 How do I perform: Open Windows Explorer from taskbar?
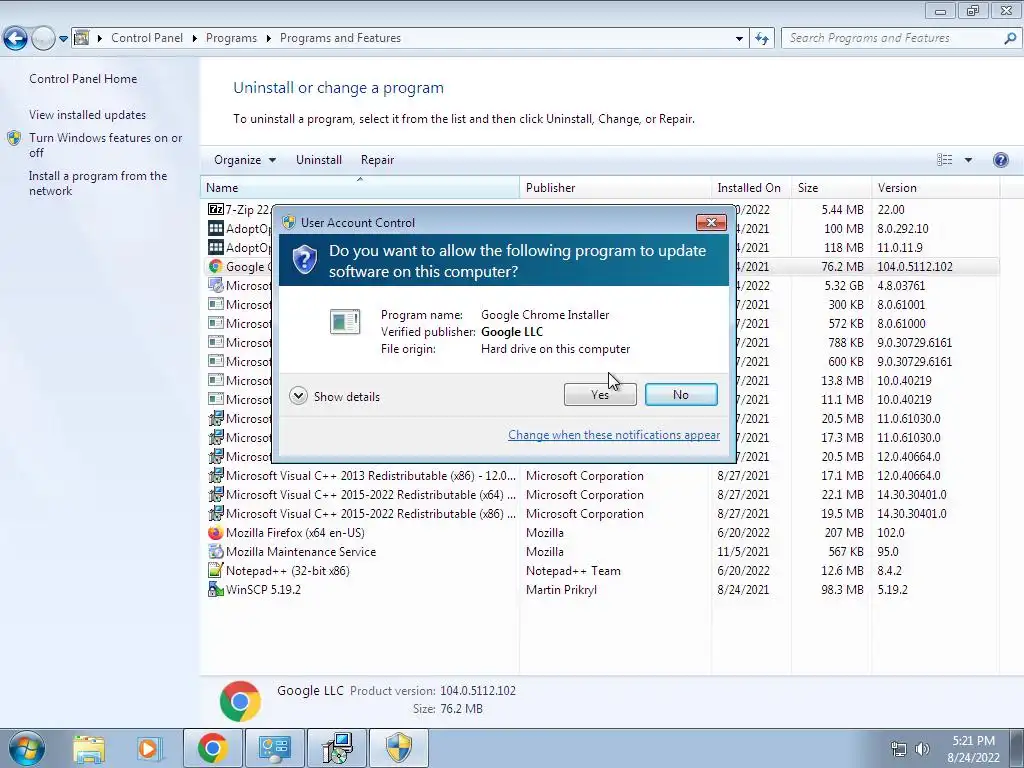pyautogui.click(x=89, y=748)
